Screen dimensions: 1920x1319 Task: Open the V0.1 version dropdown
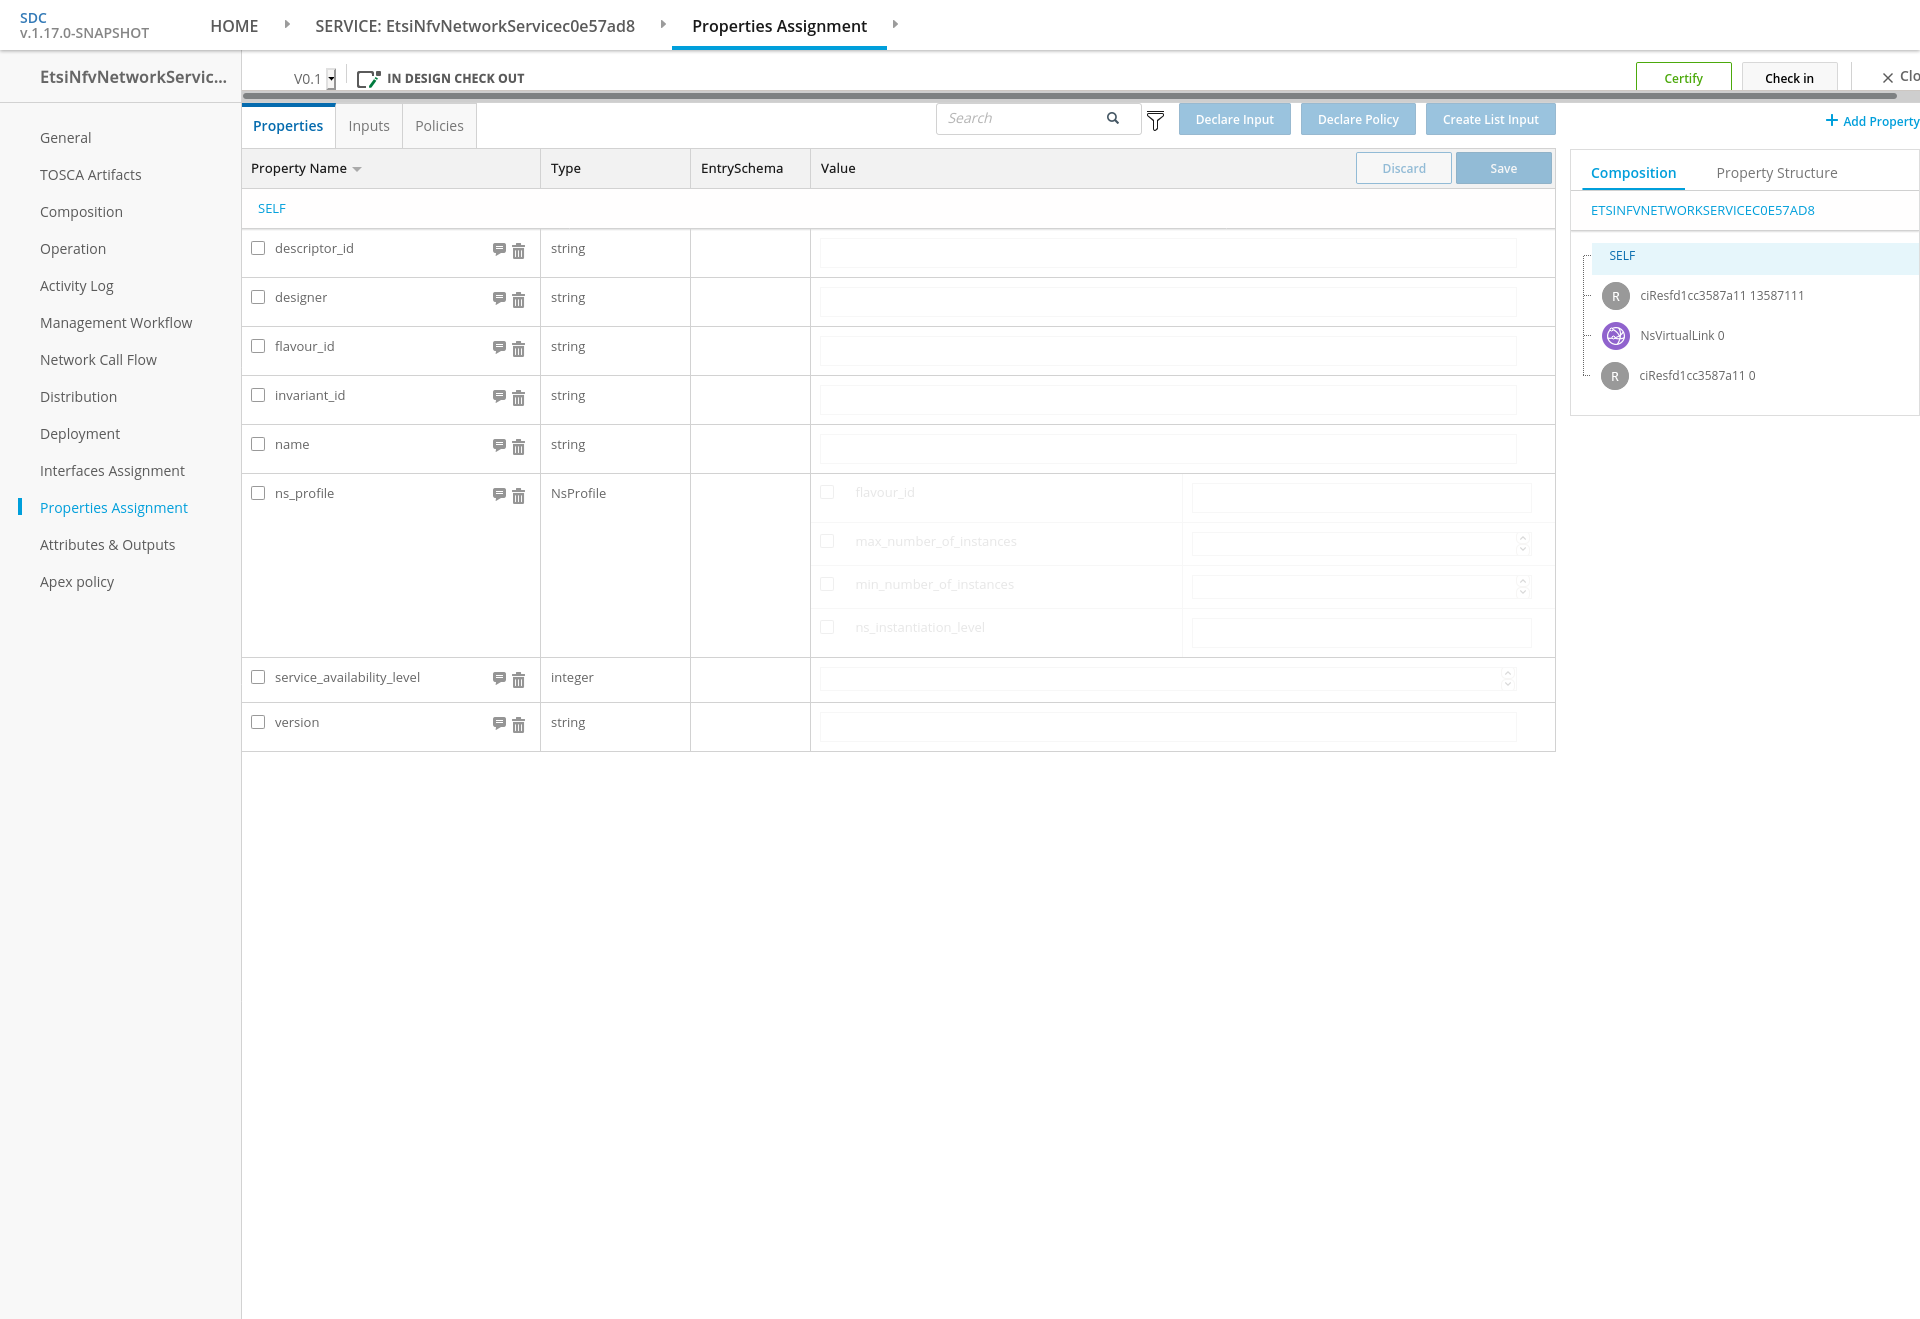tap(331, 78)
